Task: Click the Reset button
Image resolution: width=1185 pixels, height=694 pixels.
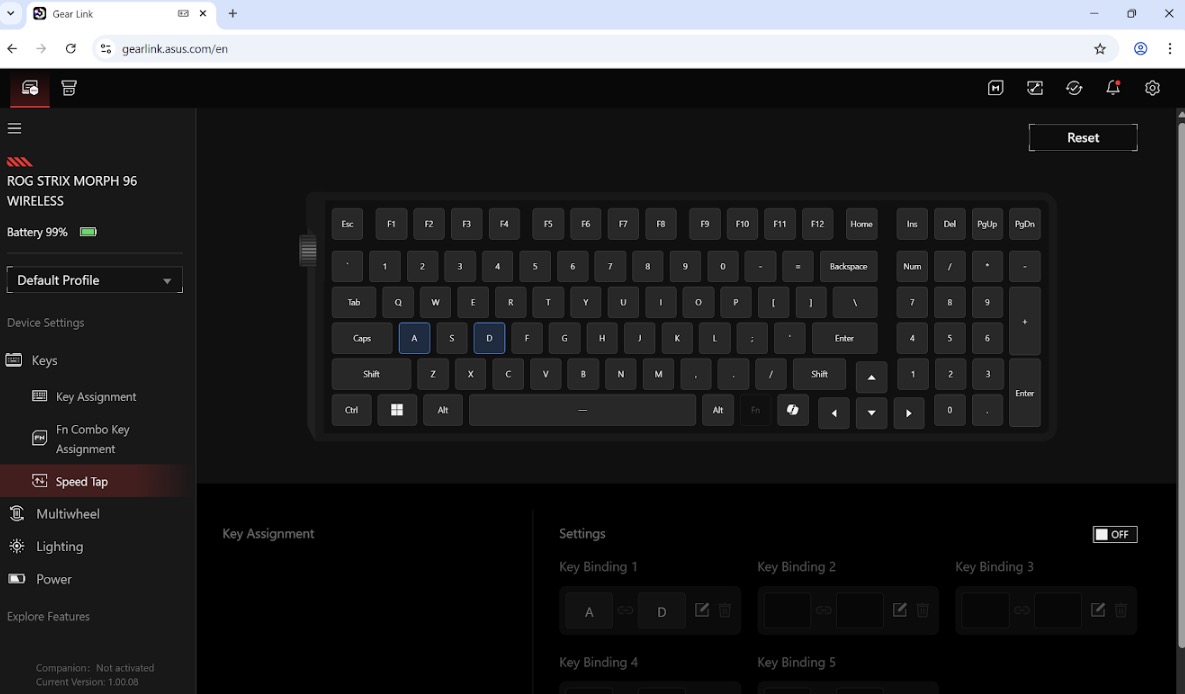Action: coord(1083,138)
